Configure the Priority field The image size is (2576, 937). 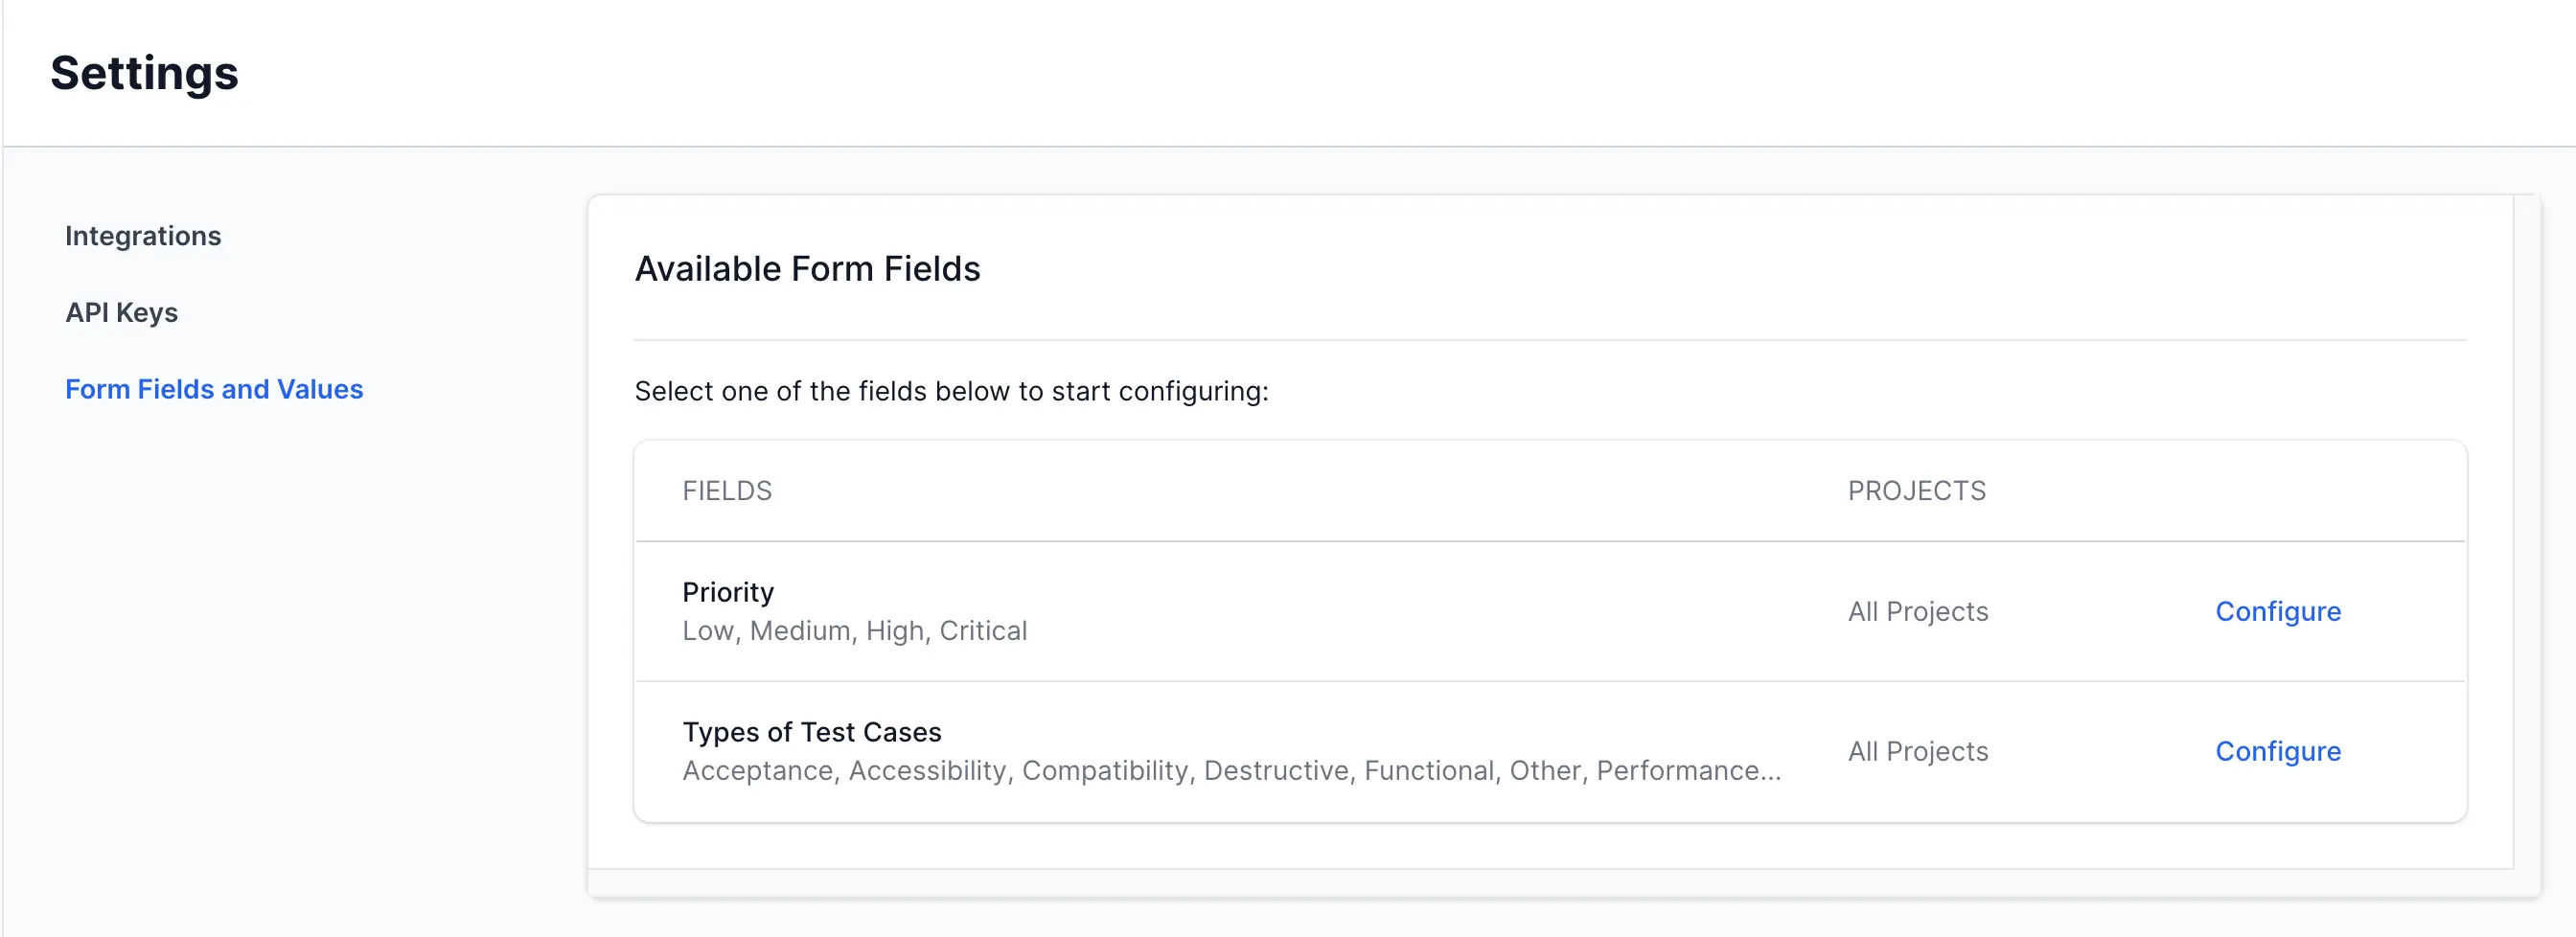click(2277, 611)
